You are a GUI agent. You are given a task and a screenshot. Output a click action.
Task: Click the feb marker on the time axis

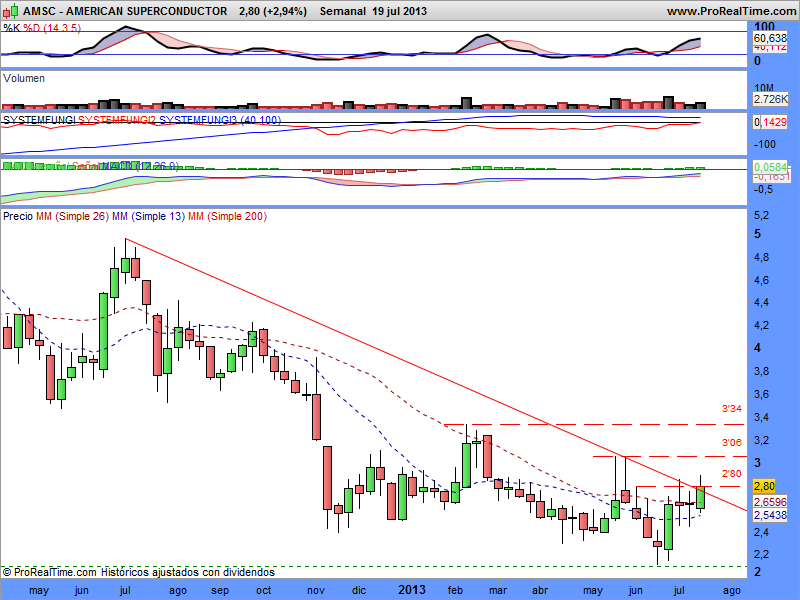[455, 591]
